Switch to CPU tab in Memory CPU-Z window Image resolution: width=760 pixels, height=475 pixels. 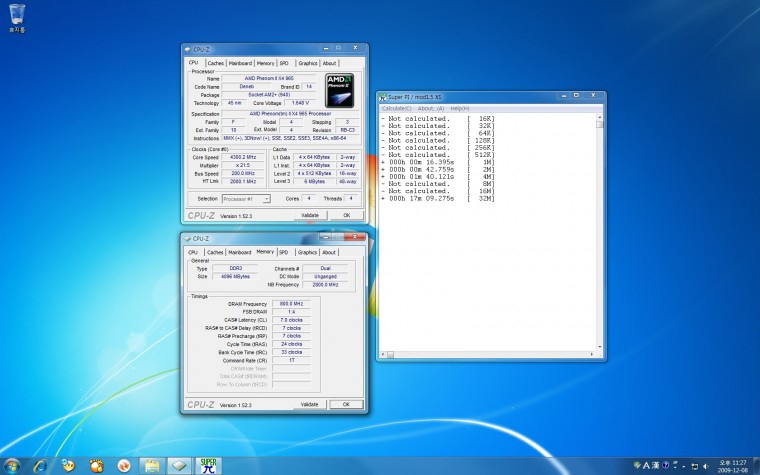tap(193, 253)
